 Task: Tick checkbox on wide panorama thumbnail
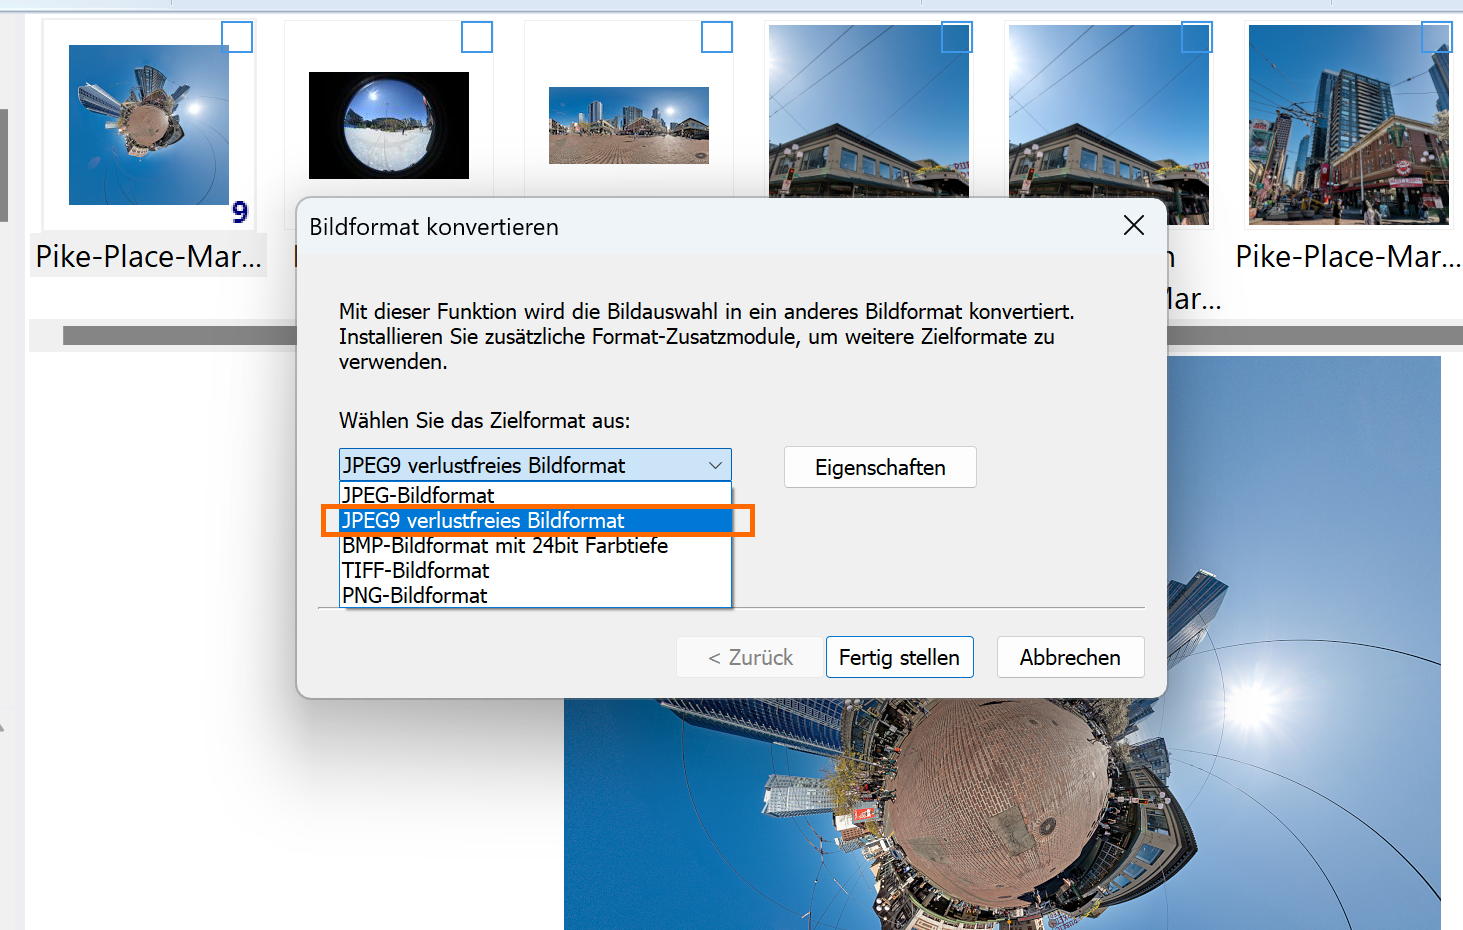tap(717, 37)
